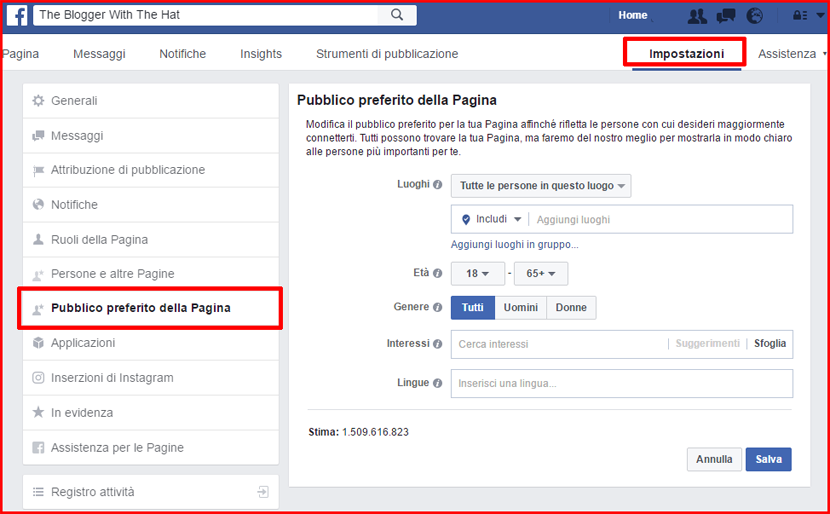Screen dimensions: 830x514
Task: Click the Attribuzione di pubblicazione flag icon
Action: [x=38, y=170]
